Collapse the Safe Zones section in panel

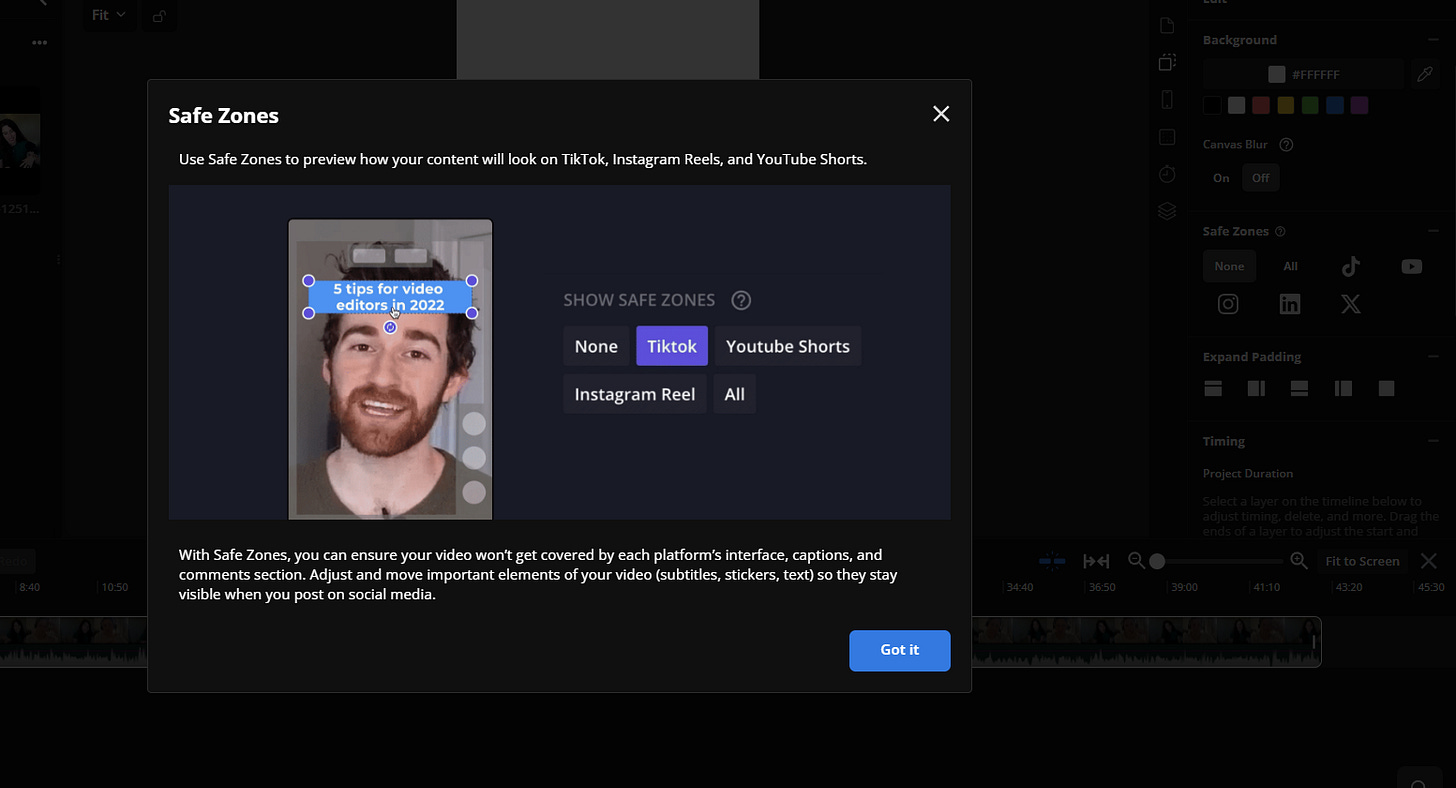click(x=1433, y=231)
